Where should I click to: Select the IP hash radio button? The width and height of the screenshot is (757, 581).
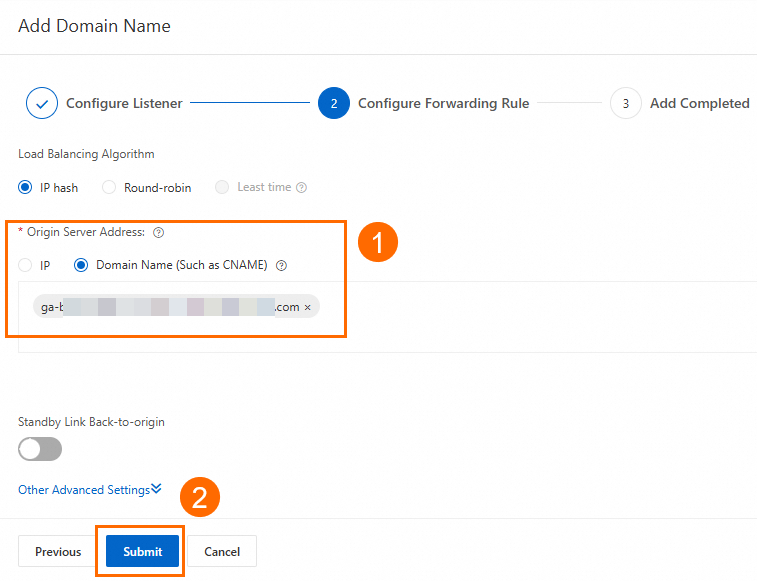point(26,187)
